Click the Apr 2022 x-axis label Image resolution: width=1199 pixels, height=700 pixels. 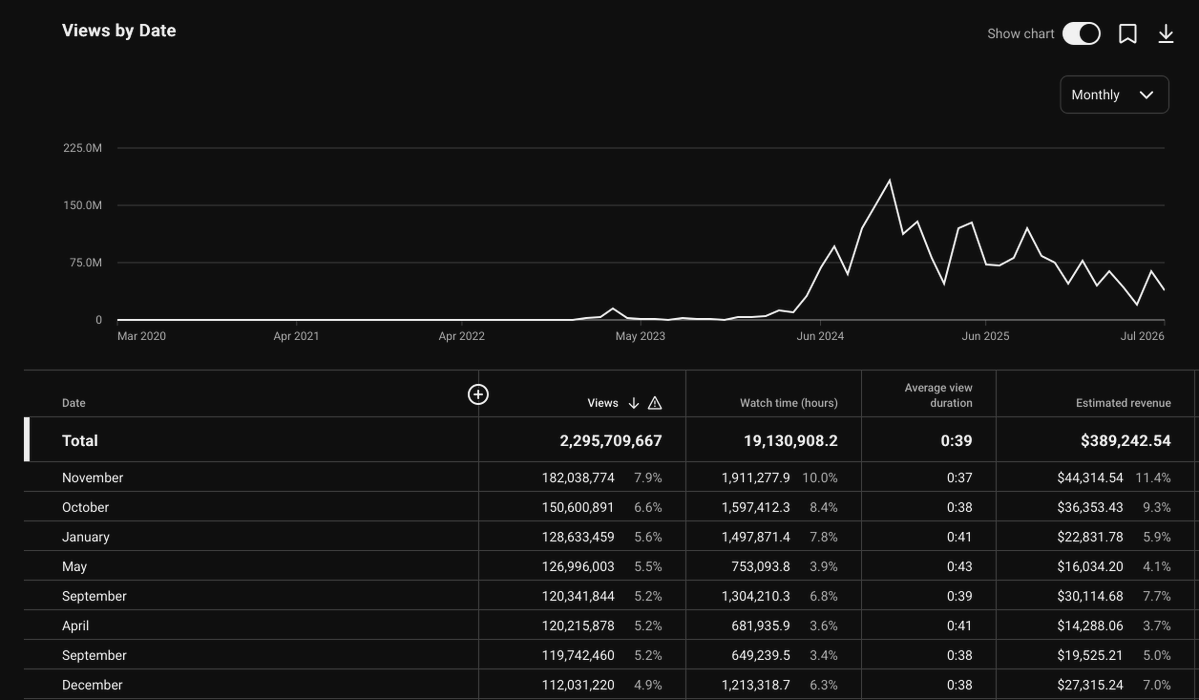[461, 336]
